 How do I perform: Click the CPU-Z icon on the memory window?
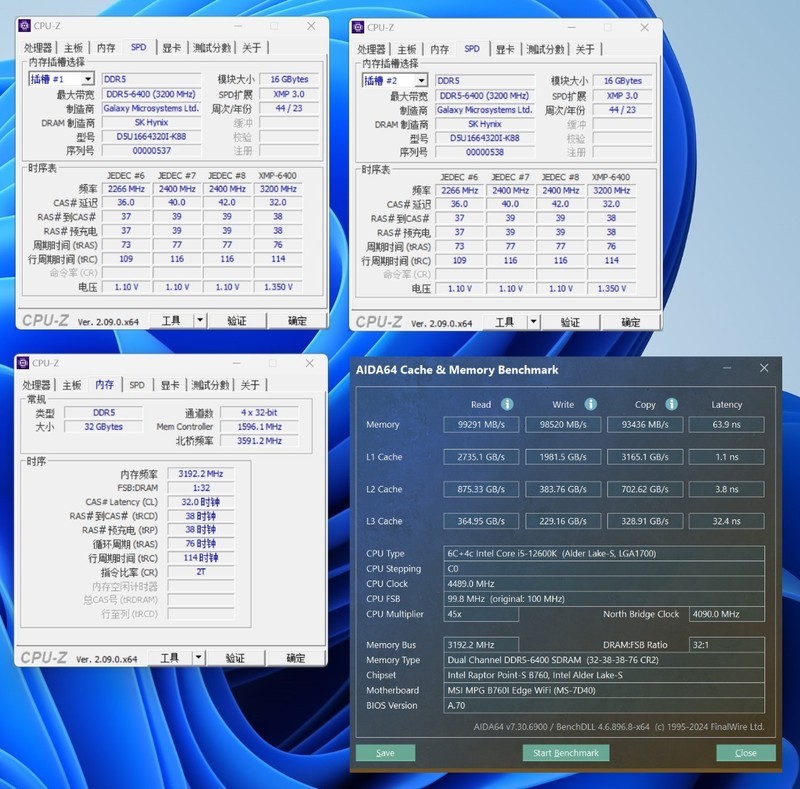click(24, 362)
